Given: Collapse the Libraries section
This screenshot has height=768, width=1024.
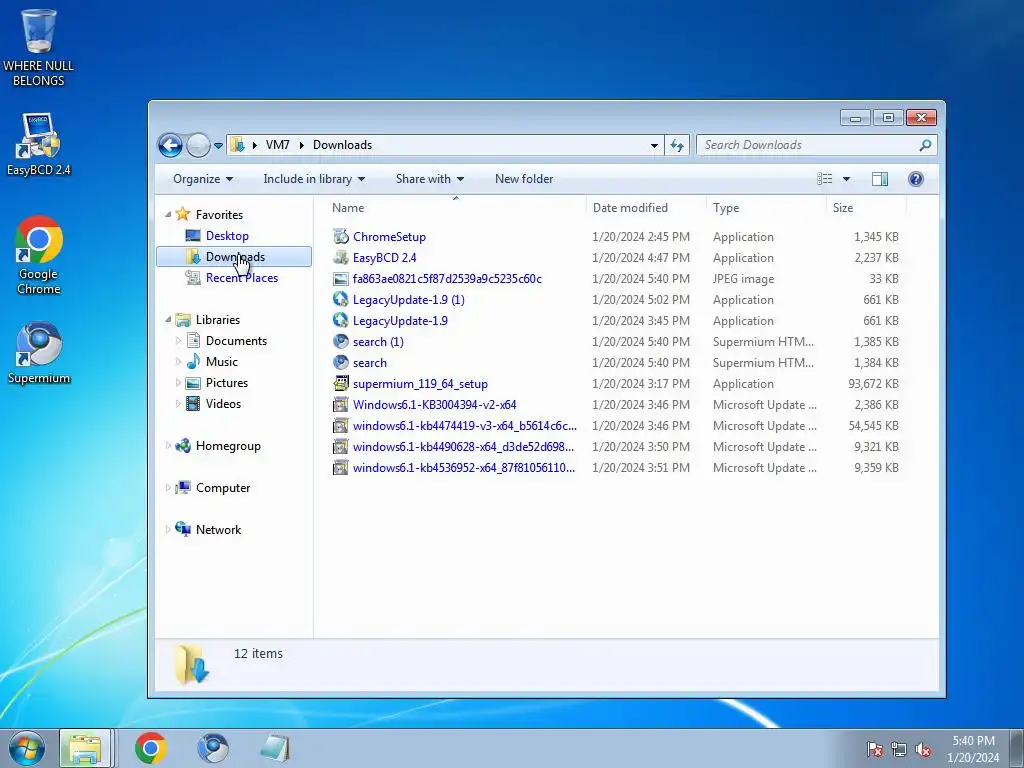Looking at the screenshot, I should coord(168,319).
